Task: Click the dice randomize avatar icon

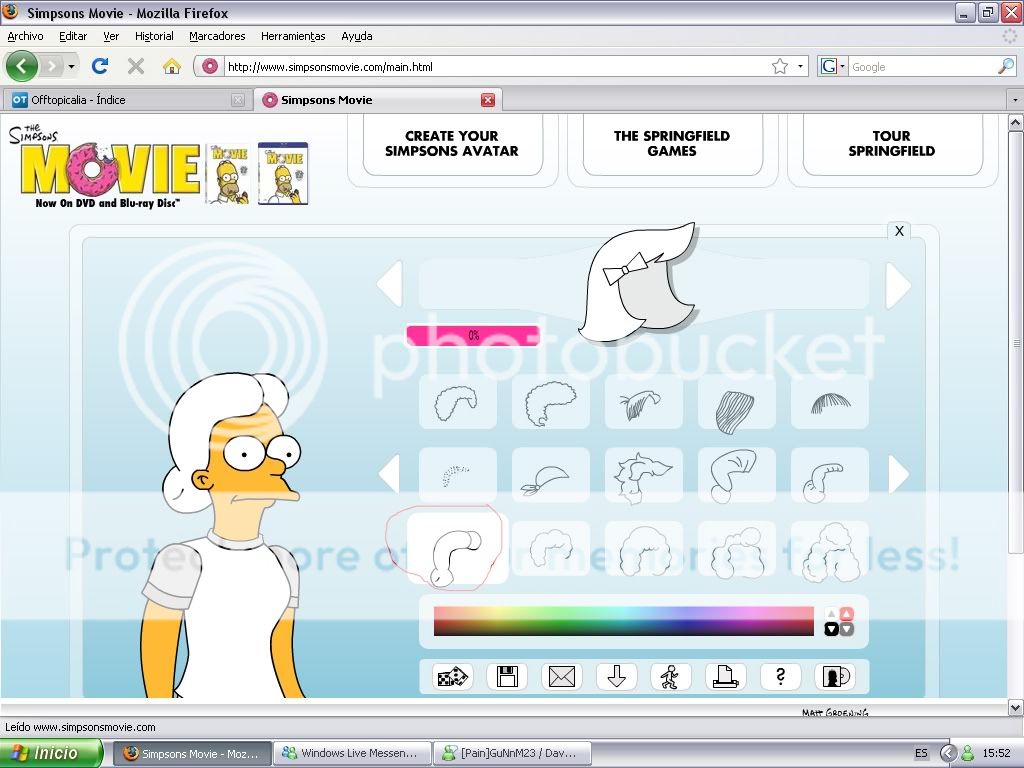Action: click(x=453, y=677)
